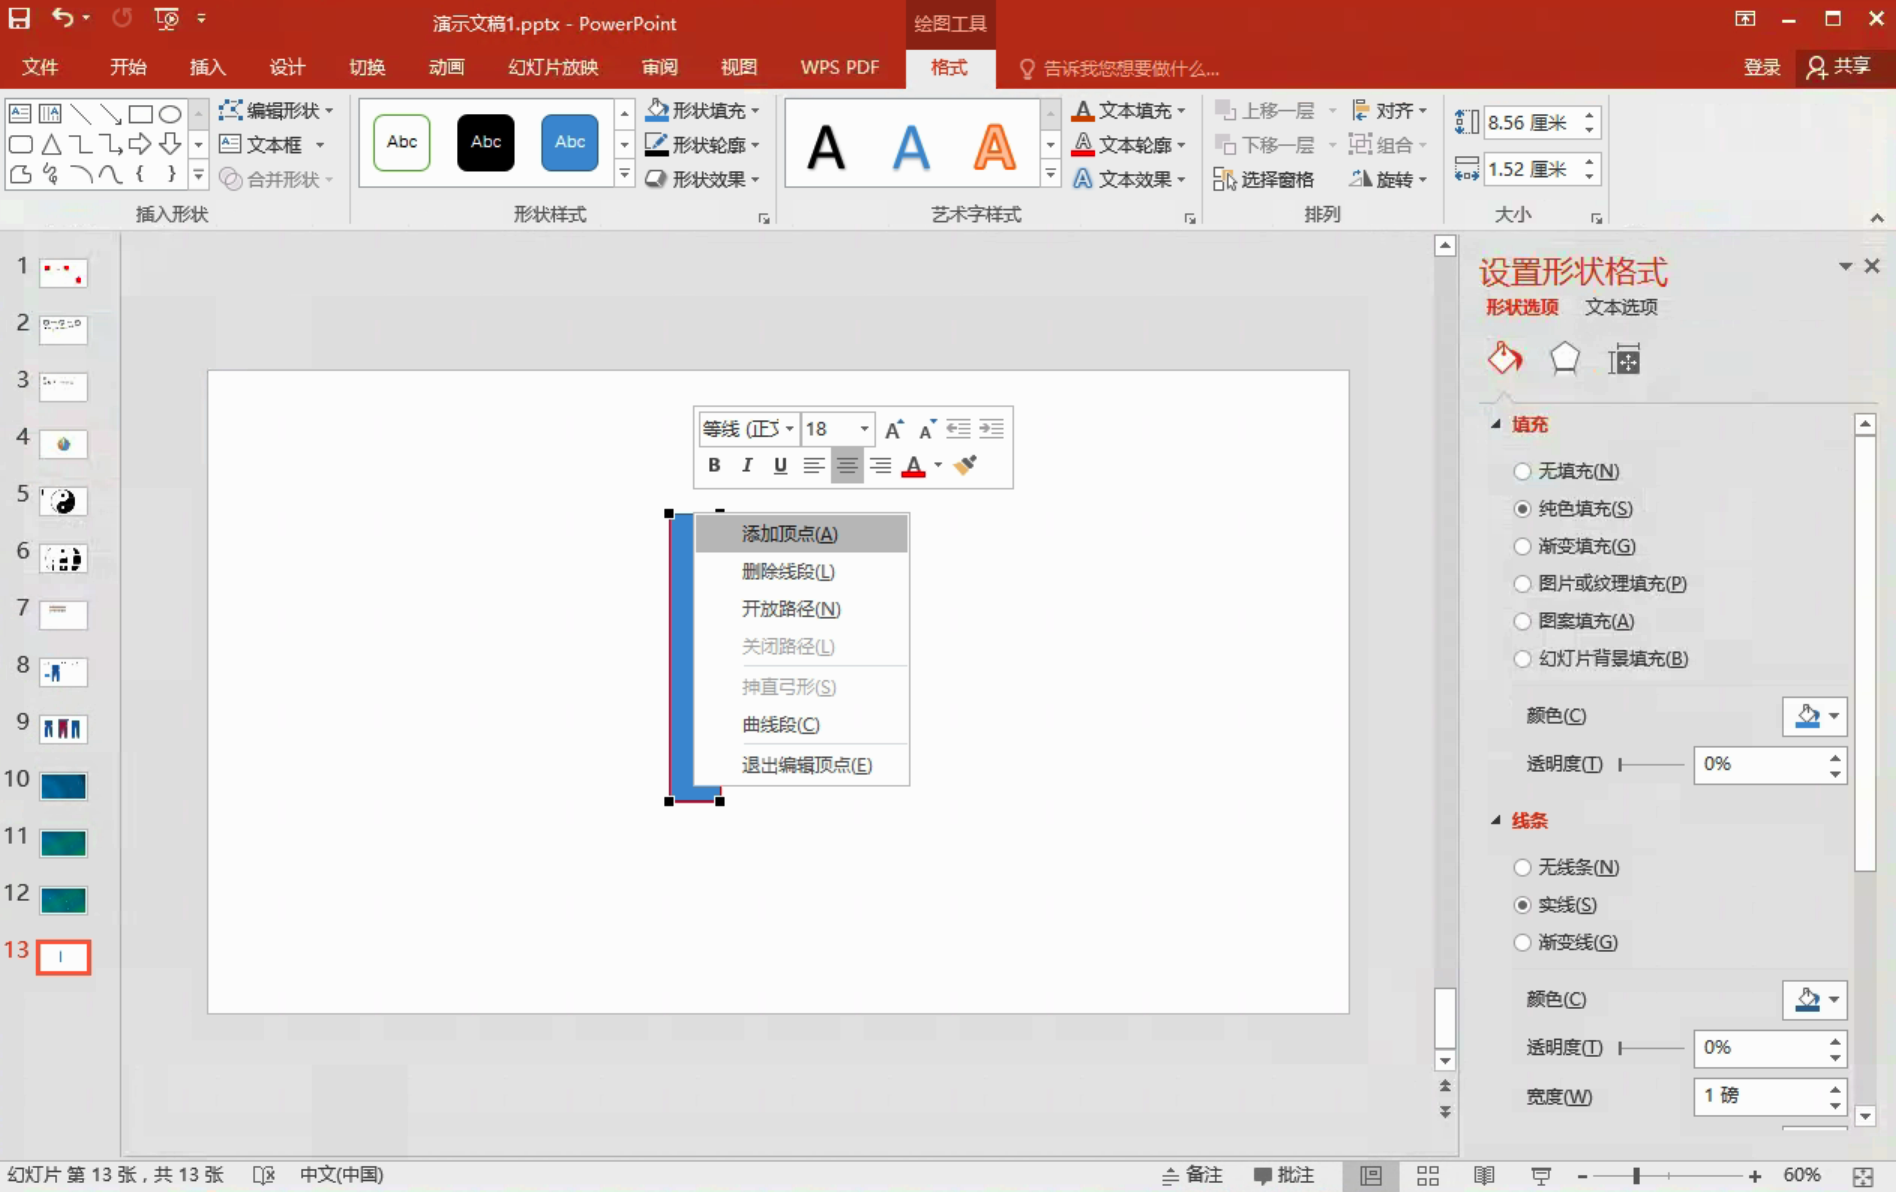Click the 共享 share button

[x=1839, y=67]
